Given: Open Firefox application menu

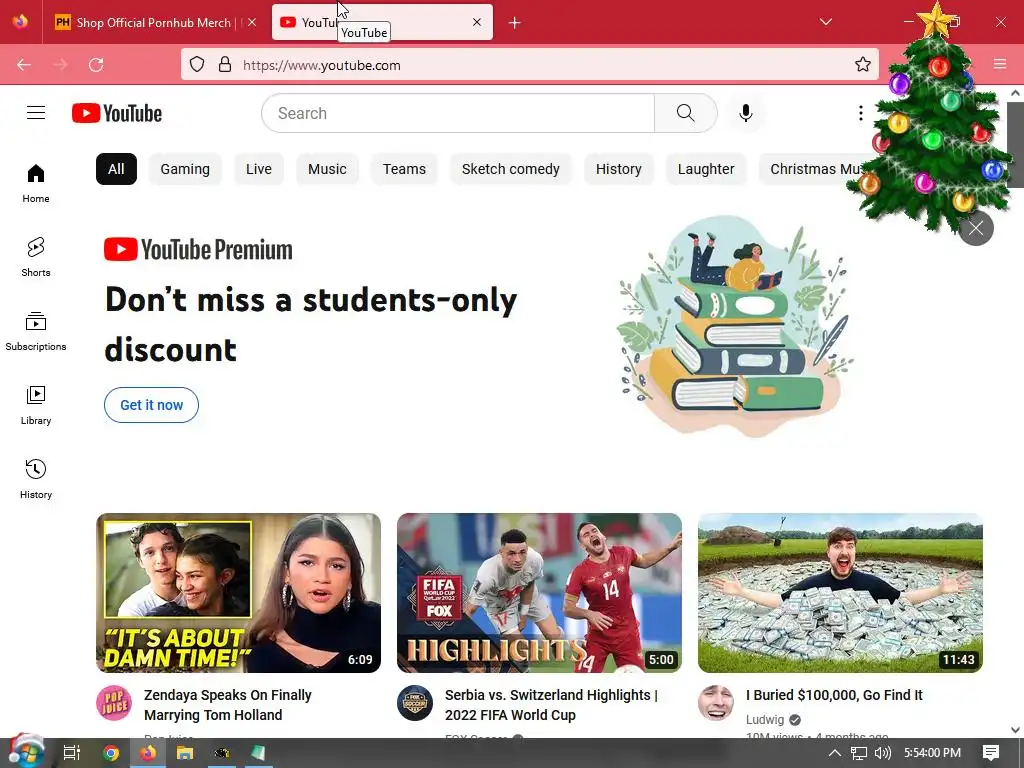Looking at the screenshot, I should coord(1000,64).
